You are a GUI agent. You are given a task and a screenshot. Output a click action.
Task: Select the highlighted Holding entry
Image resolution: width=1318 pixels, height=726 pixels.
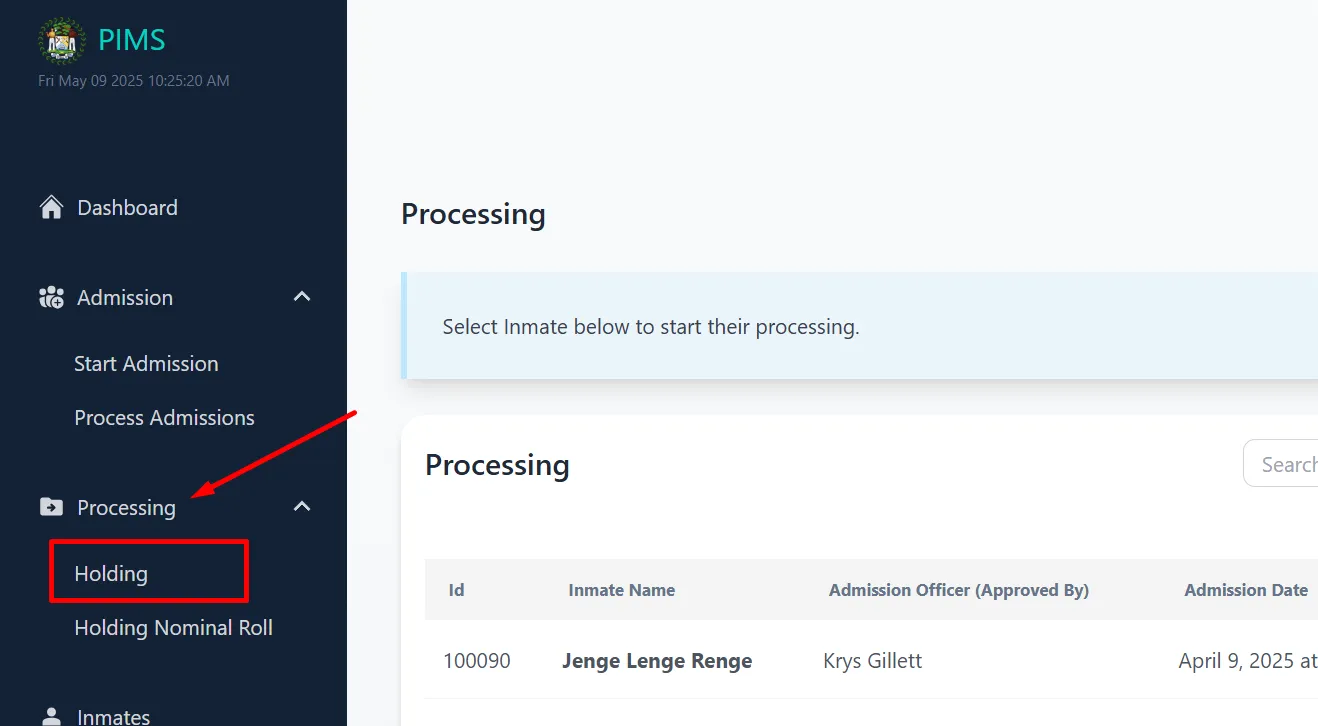pos(111,572)
